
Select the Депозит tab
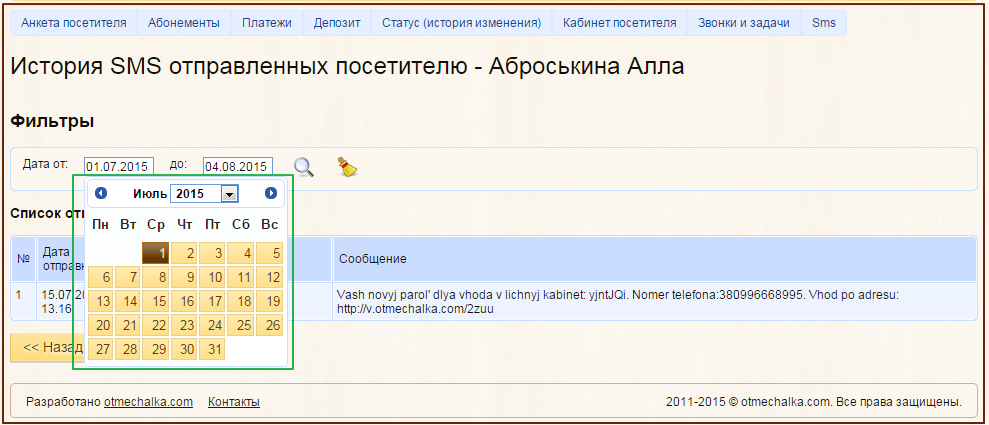tap(337, 23)
